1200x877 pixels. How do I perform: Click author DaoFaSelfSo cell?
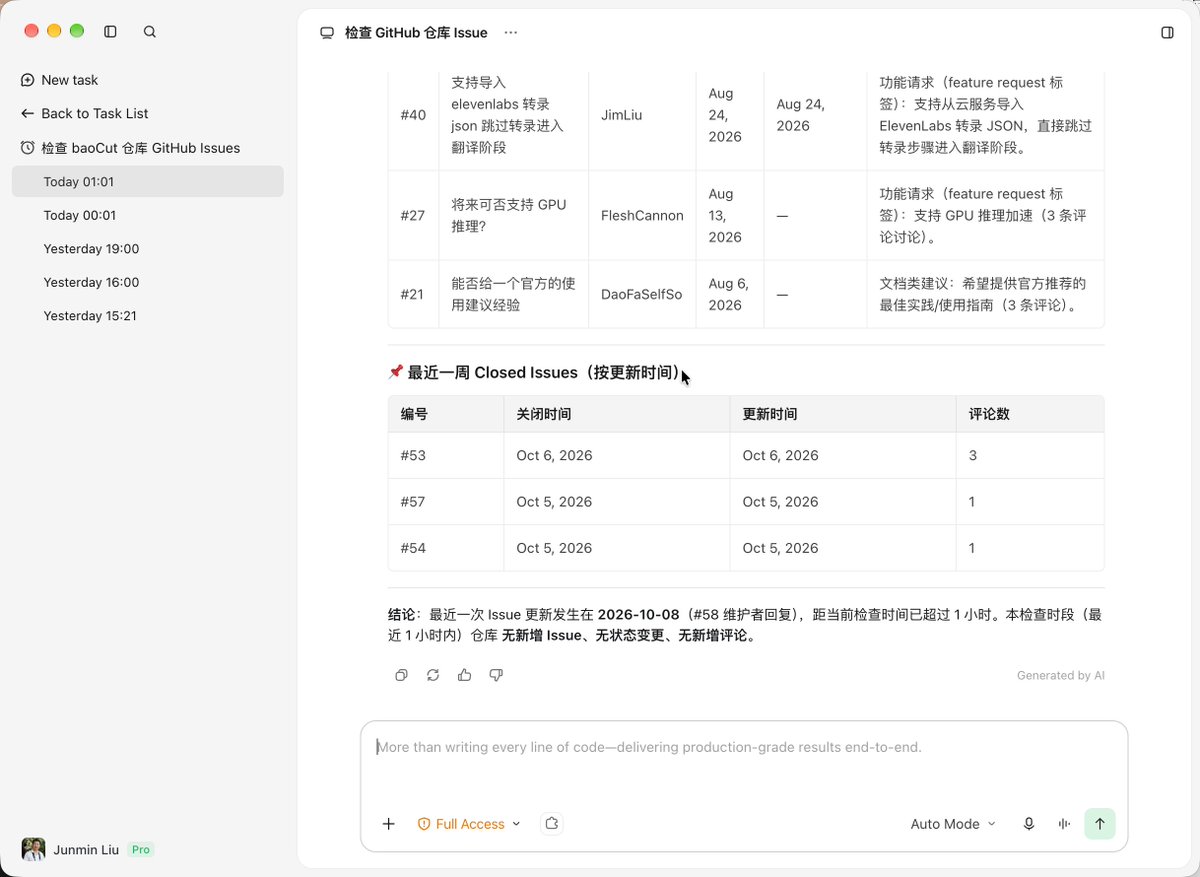pos(641,294)
